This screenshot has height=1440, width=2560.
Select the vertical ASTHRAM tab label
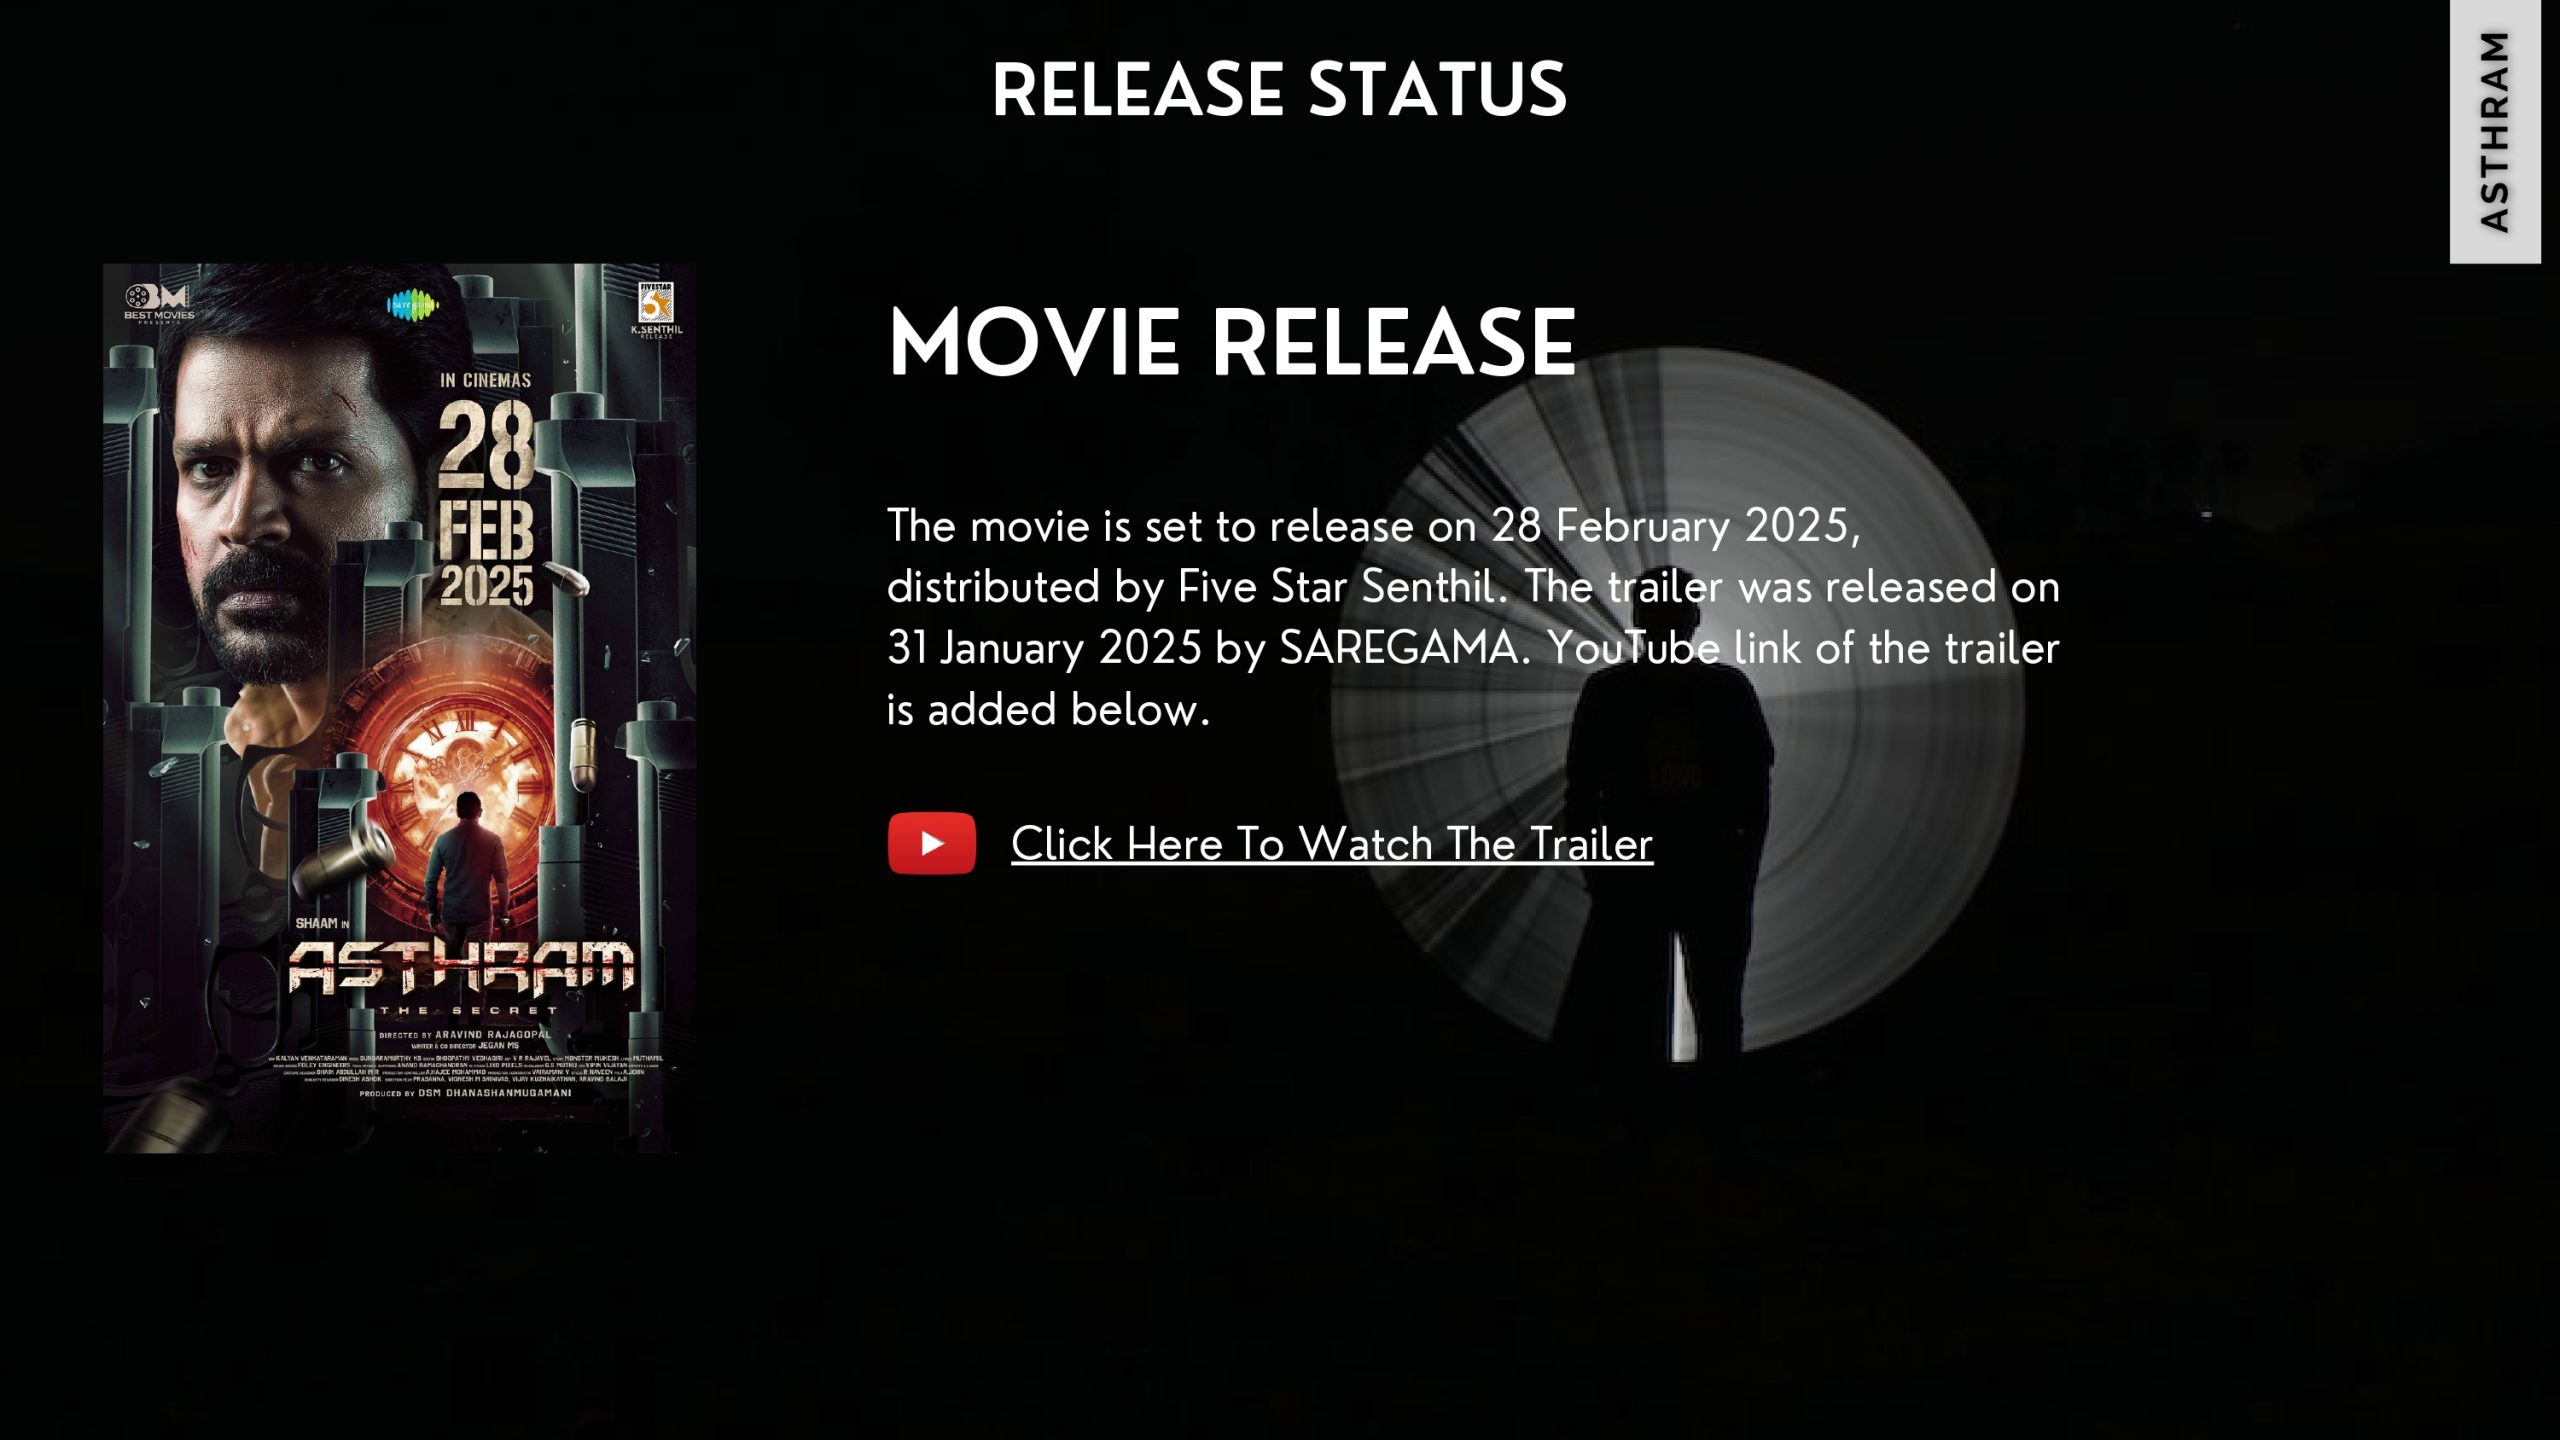tap(2495, 131)
